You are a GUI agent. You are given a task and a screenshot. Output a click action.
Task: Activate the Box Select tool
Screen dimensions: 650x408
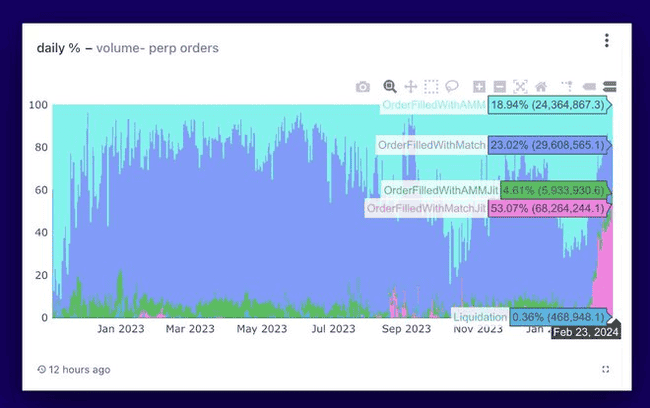coord(431,87)
